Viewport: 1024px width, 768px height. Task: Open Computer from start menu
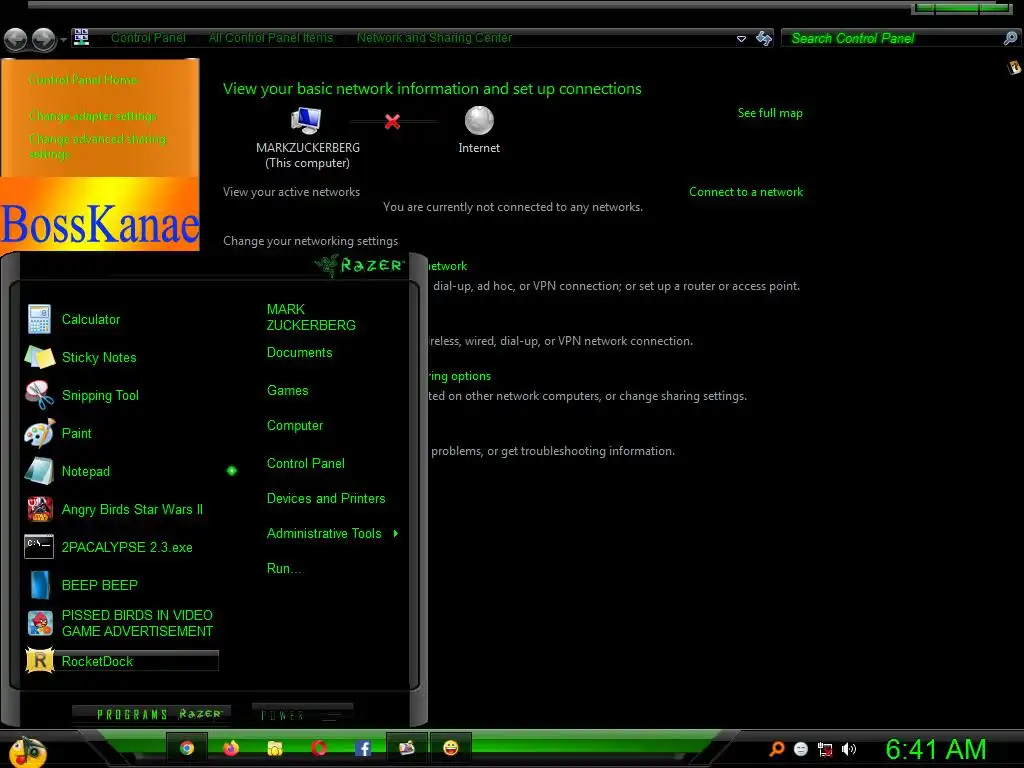click(295, 426)
